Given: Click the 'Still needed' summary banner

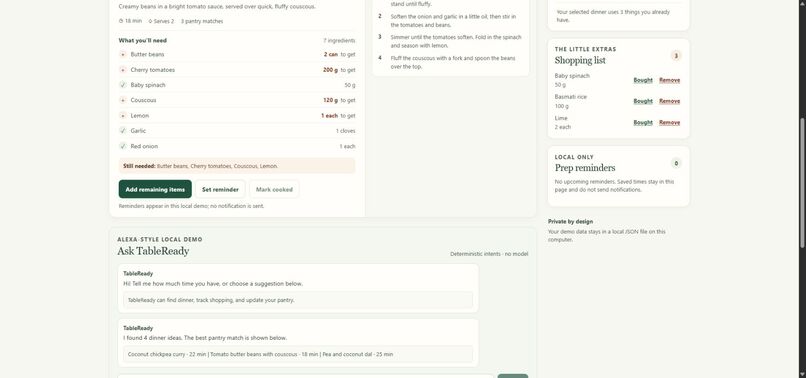Looking at the screenshot, I should point(236,166).
